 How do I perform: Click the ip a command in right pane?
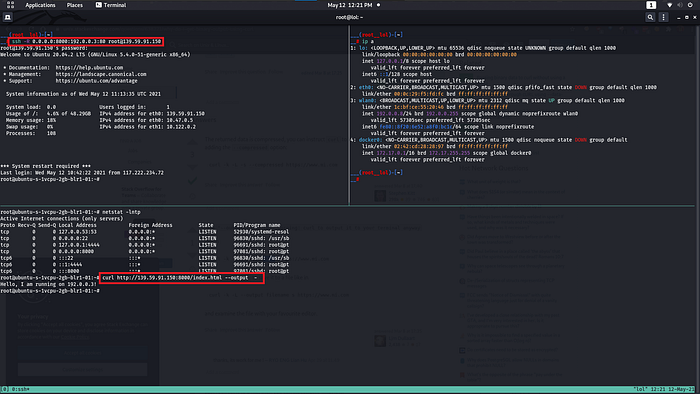click(368, 41)
